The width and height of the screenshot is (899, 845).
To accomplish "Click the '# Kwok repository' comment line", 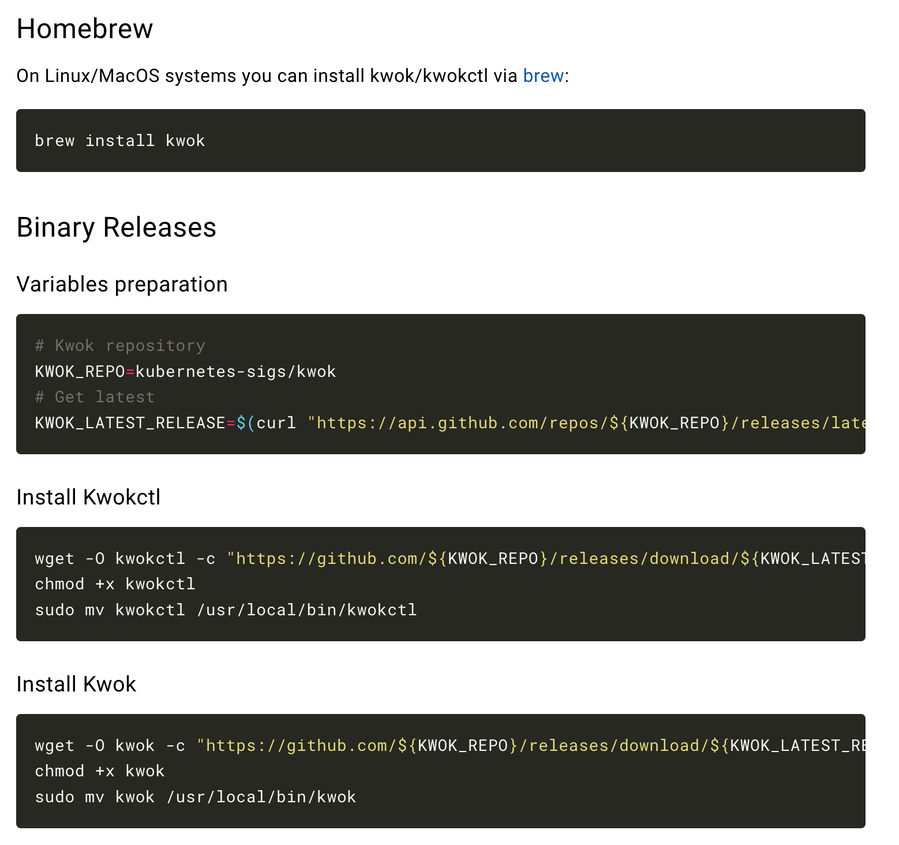I will 120,346.
